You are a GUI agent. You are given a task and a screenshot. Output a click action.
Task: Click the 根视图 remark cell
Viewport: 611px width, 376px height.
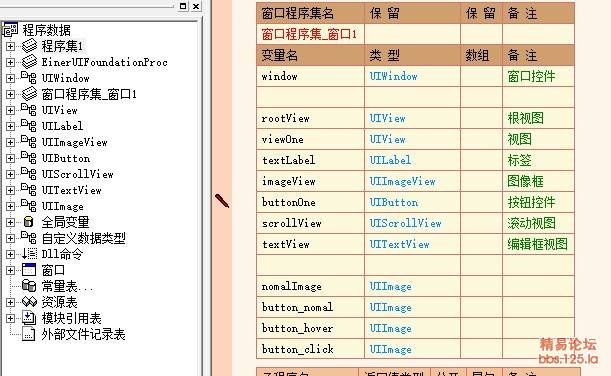click(539, 118)
